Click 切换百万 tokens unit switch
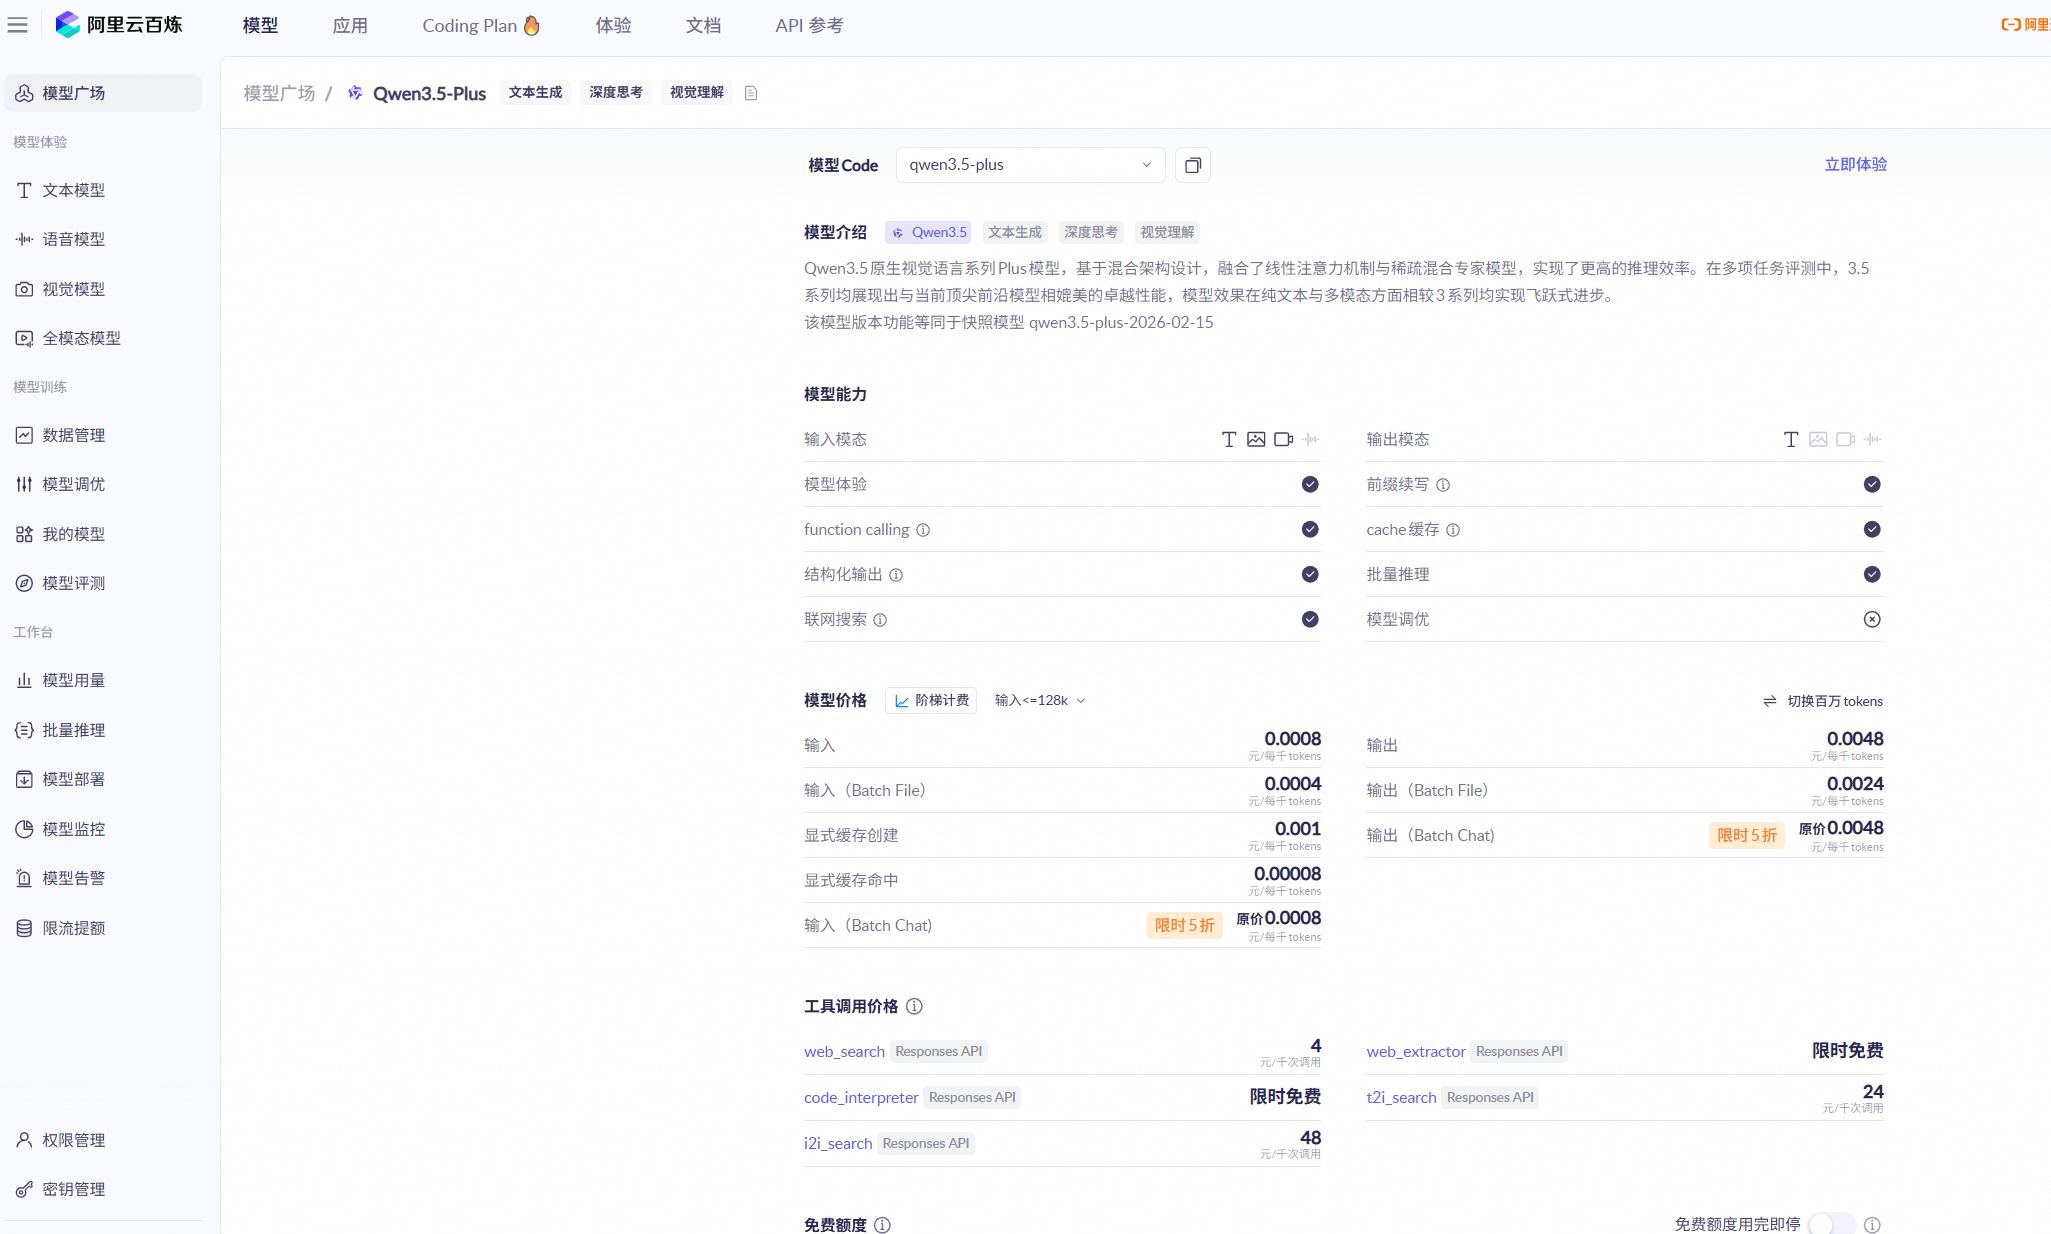 tap(1823, 701)
